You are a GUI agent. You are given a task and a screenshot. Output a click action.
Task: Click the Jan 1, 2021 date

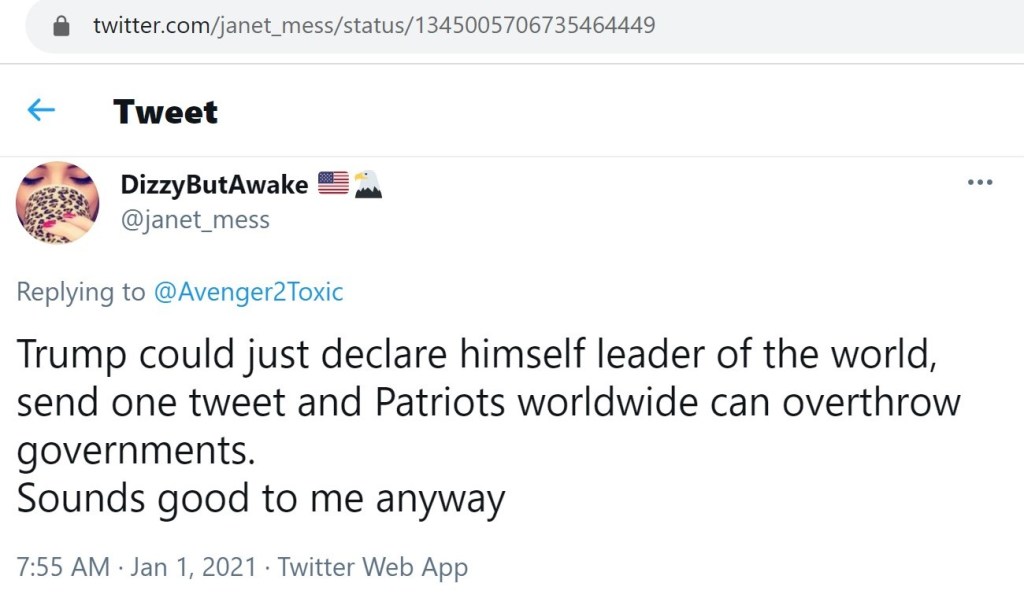tap(194, 567)
